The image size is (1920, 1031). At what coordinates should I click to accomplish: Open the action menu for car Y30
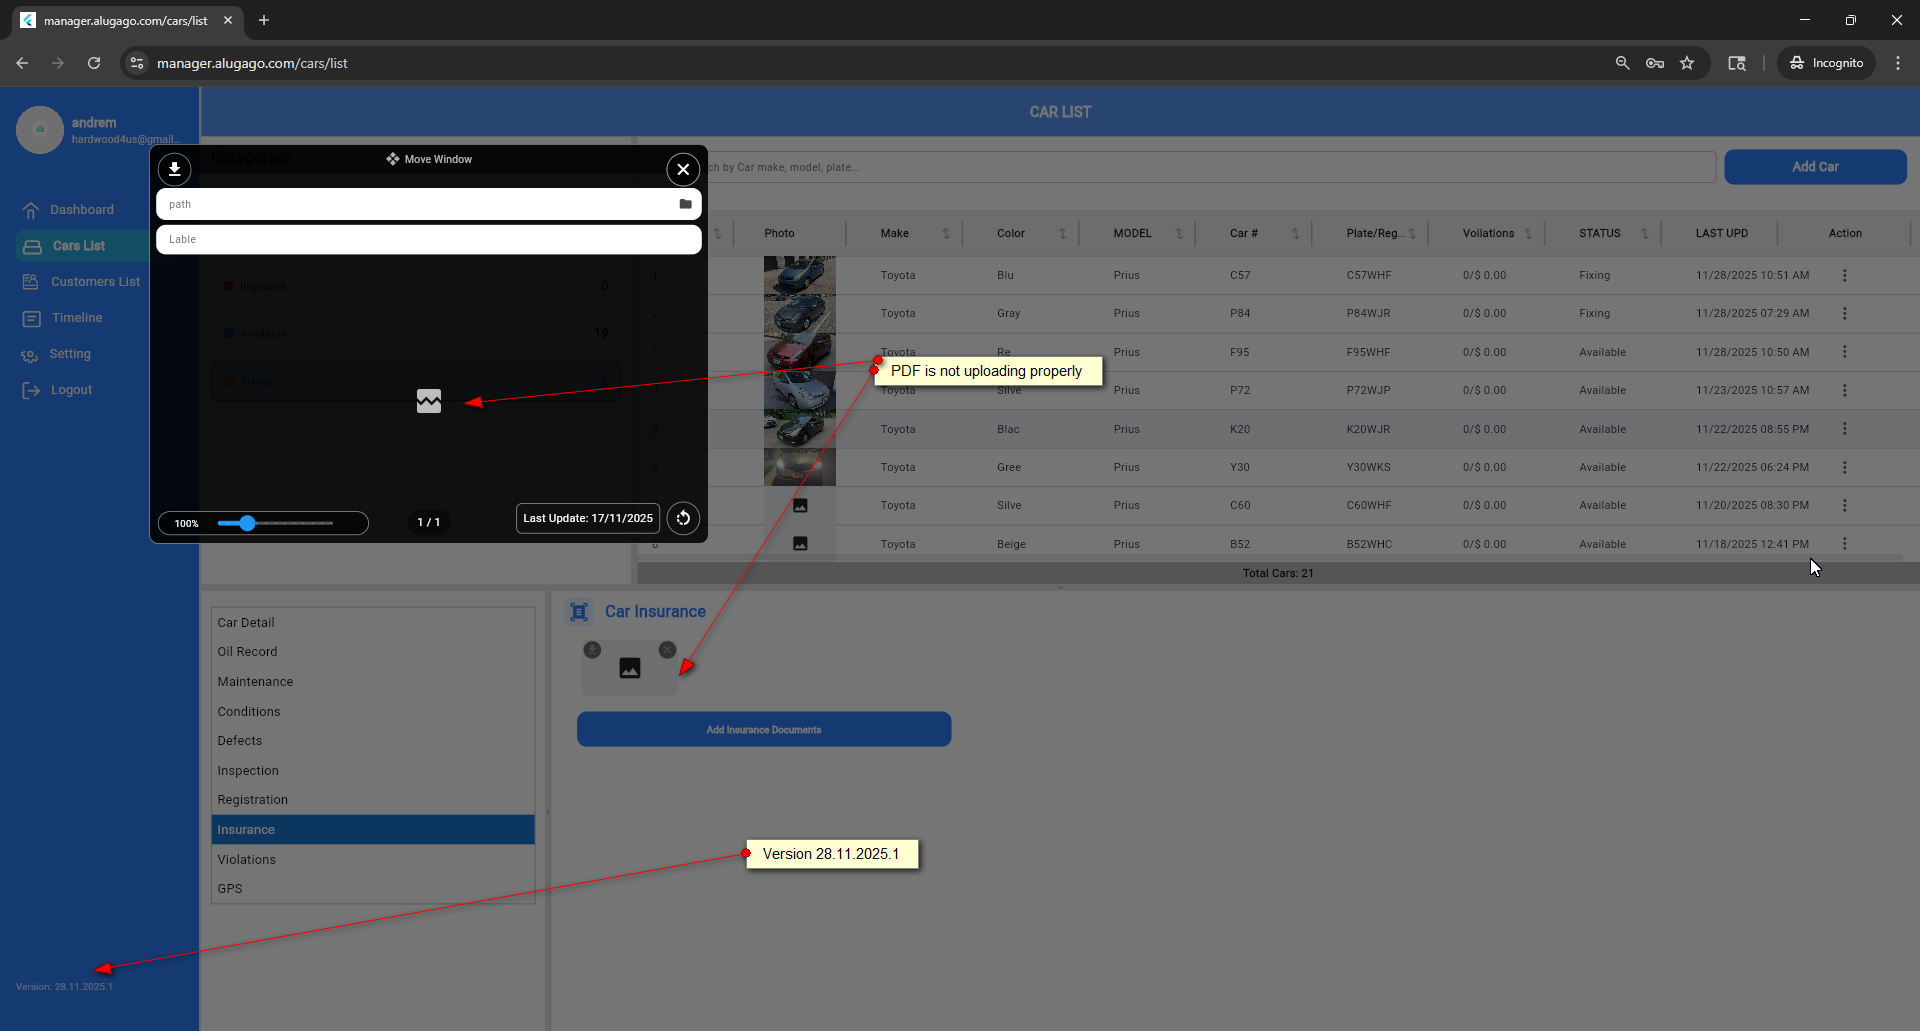1844,467
